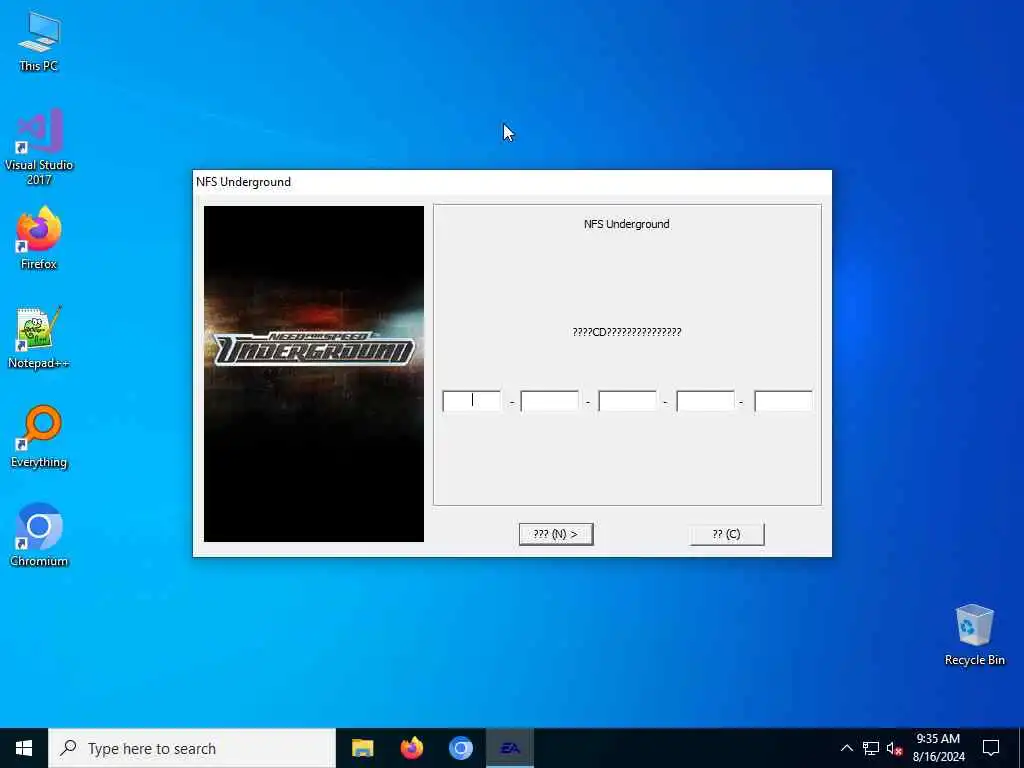The width and height of the screenshot is (1024, 768).
Task: Select the EA installer taskbar icon
Action: 510,748
